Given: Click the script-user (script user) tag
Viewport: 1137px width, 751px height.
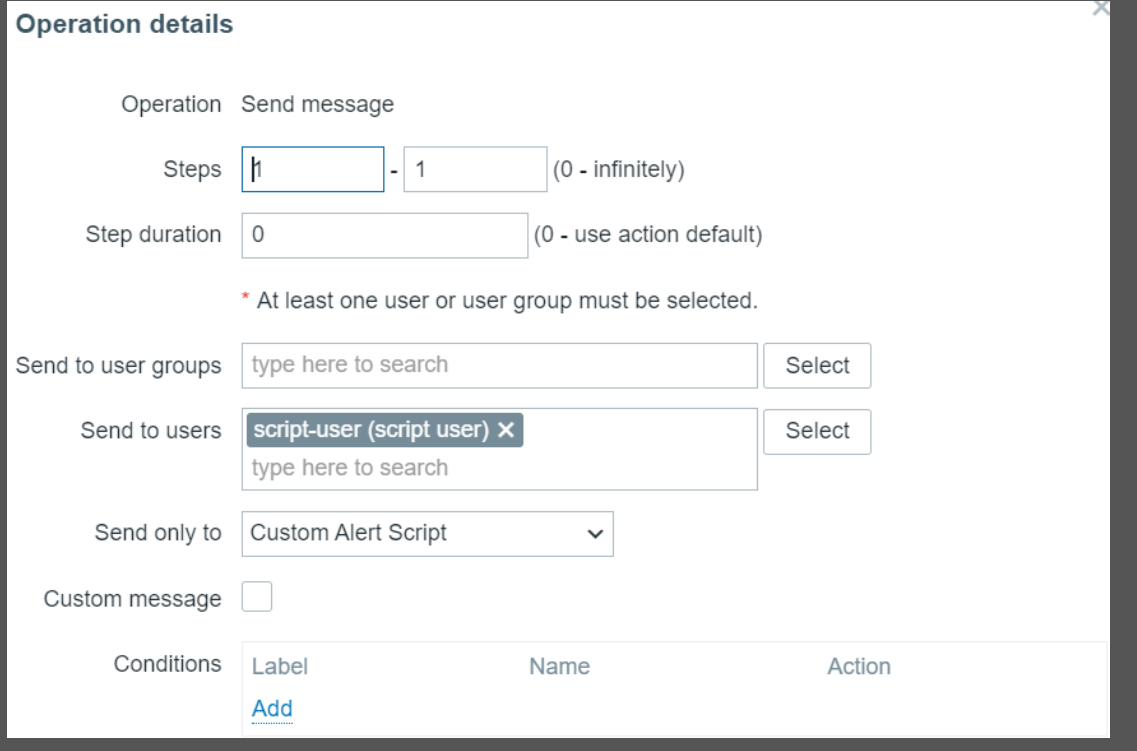Looking at the screenshot, I should coord(371,430).
